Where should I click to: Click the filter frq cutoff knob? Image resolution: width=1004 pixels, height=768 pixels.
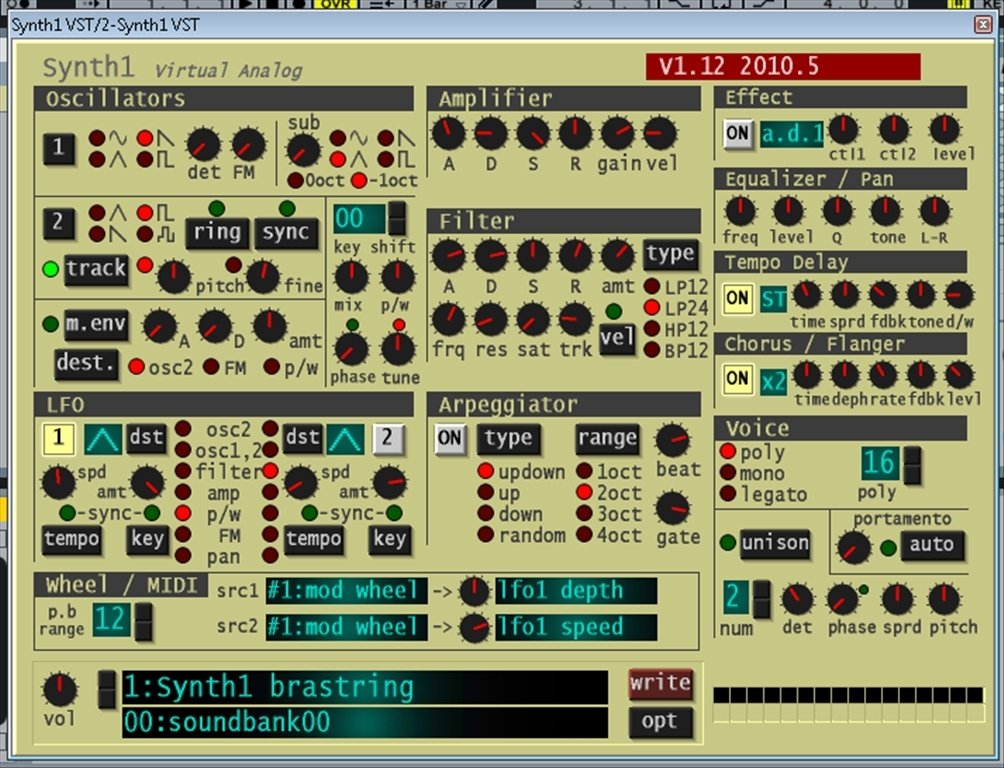pos(449,319)
